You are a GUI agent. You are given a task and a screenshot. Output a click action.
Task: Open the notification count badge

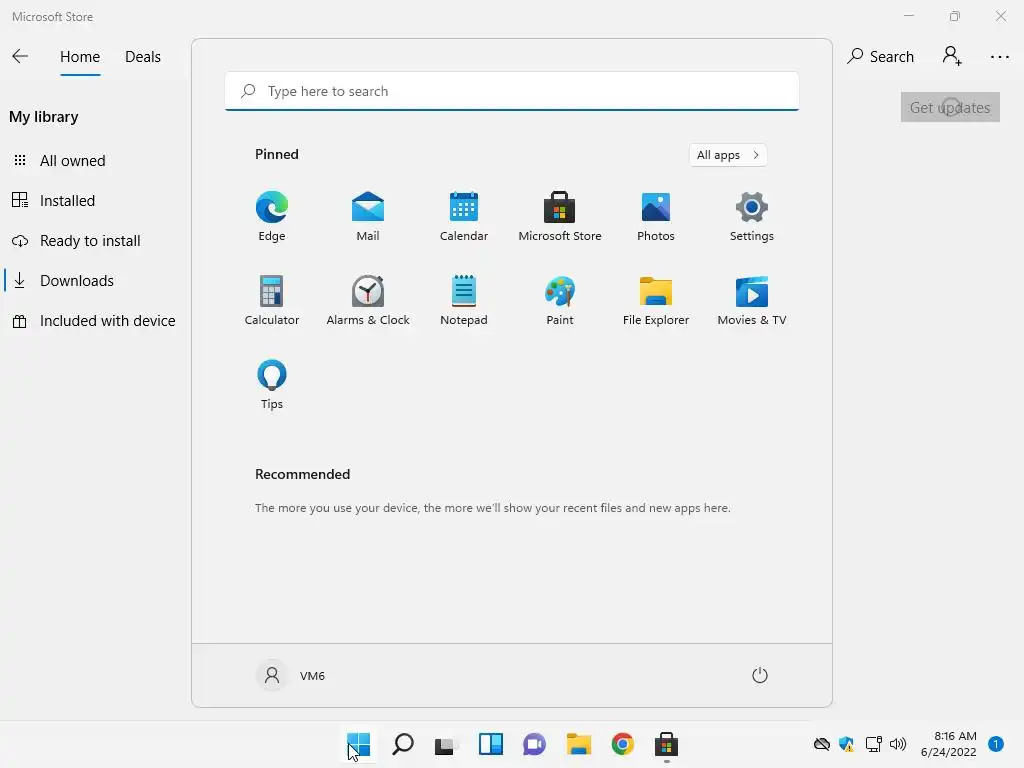point(996,744)
